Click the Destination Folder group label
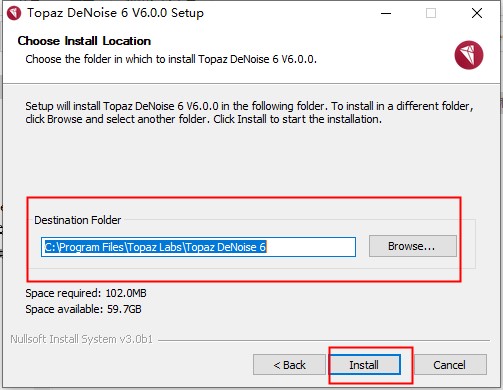Viewport: 503px width, 390px height. coord(78,220)
